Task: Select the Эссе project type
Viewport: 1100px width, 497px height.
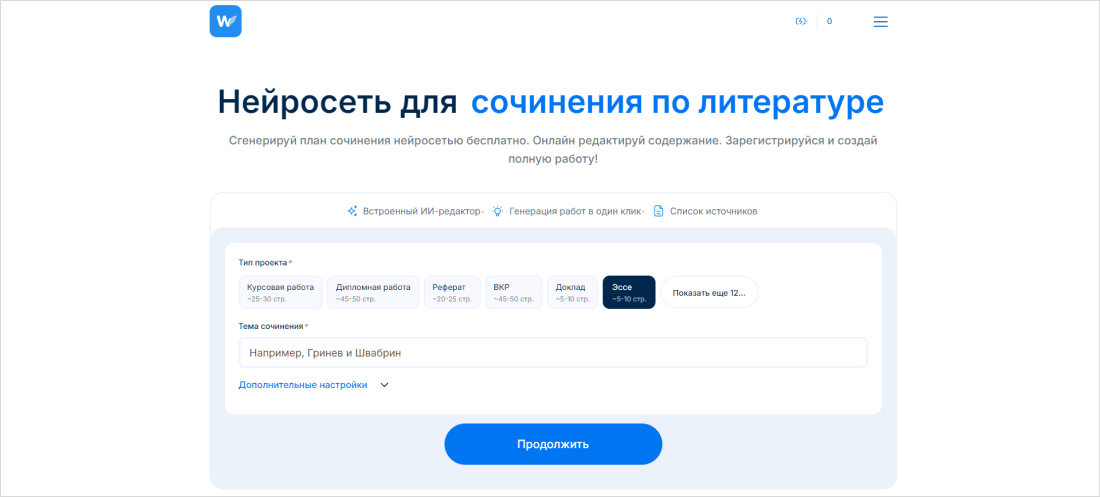Action: [629, 292]
